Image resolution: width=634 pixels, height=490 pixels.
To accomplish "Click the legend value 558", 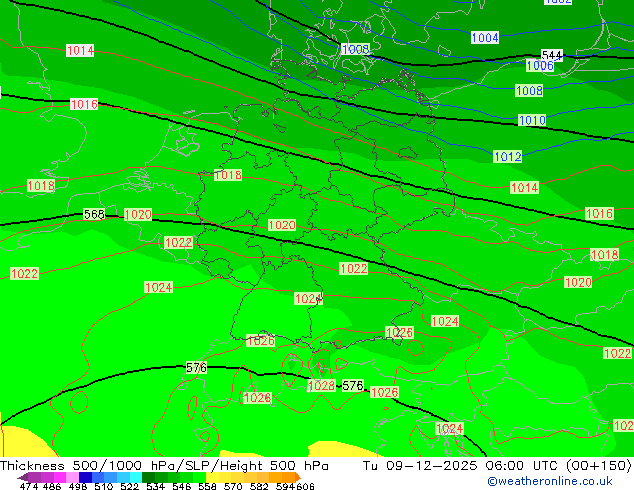I will pos(207,486).
